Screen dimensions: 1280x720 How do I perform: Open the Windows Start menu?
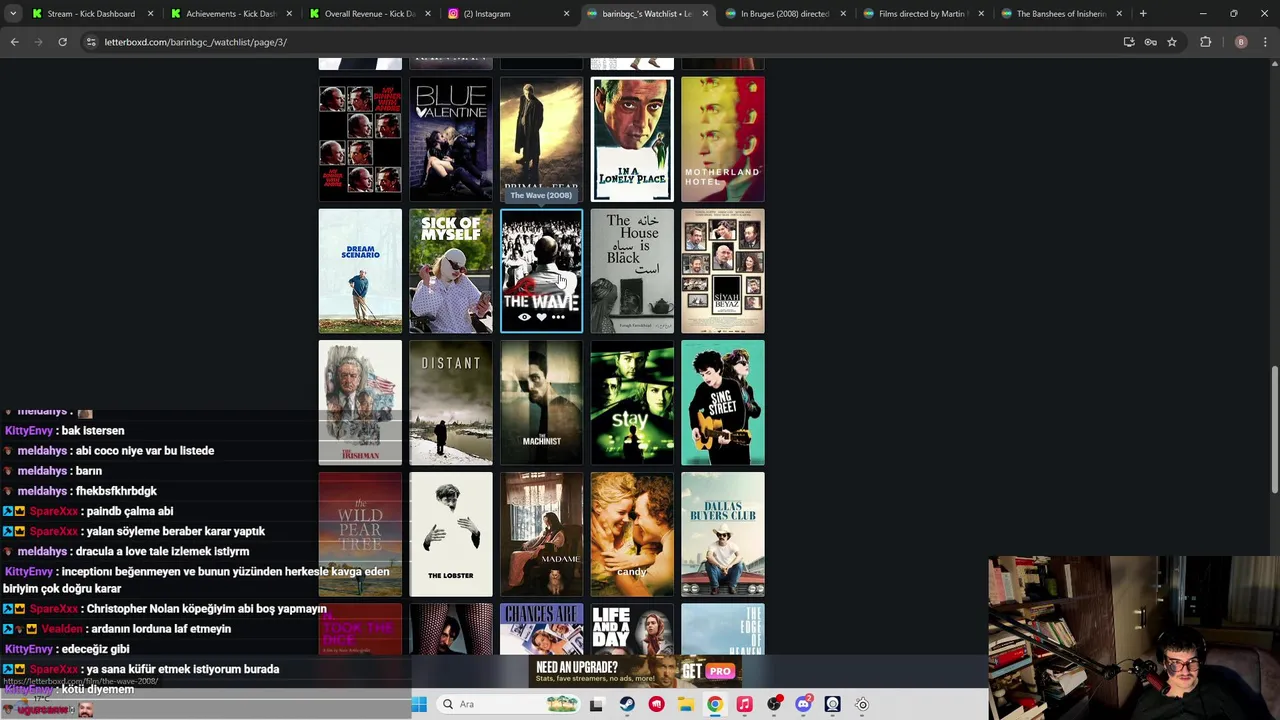click(x=419, y=704)
